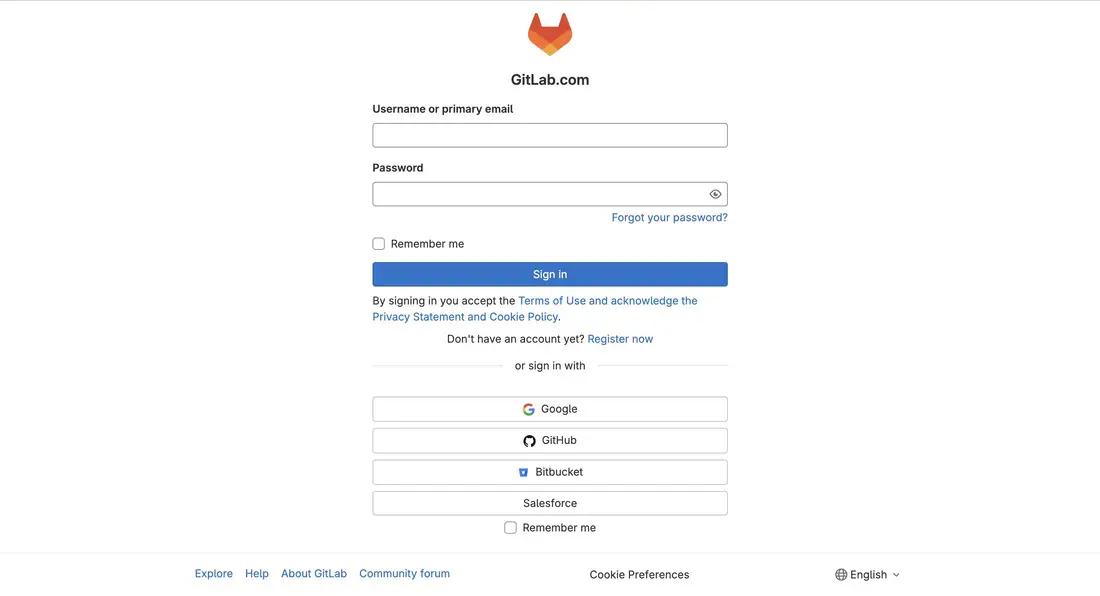Click the GitHub octocat icon
This screenshot has width=1100, height=596.
tap(530, 441)
